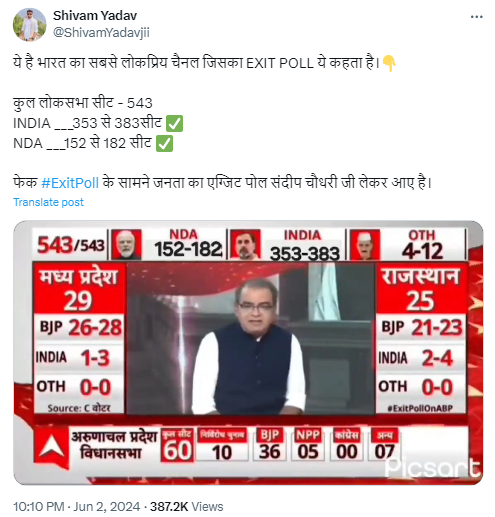This screenshot has height=517, width=495.
Task: Open the Shivam Yadav display name
Action: pyautogui.click(x=95, y=15)
